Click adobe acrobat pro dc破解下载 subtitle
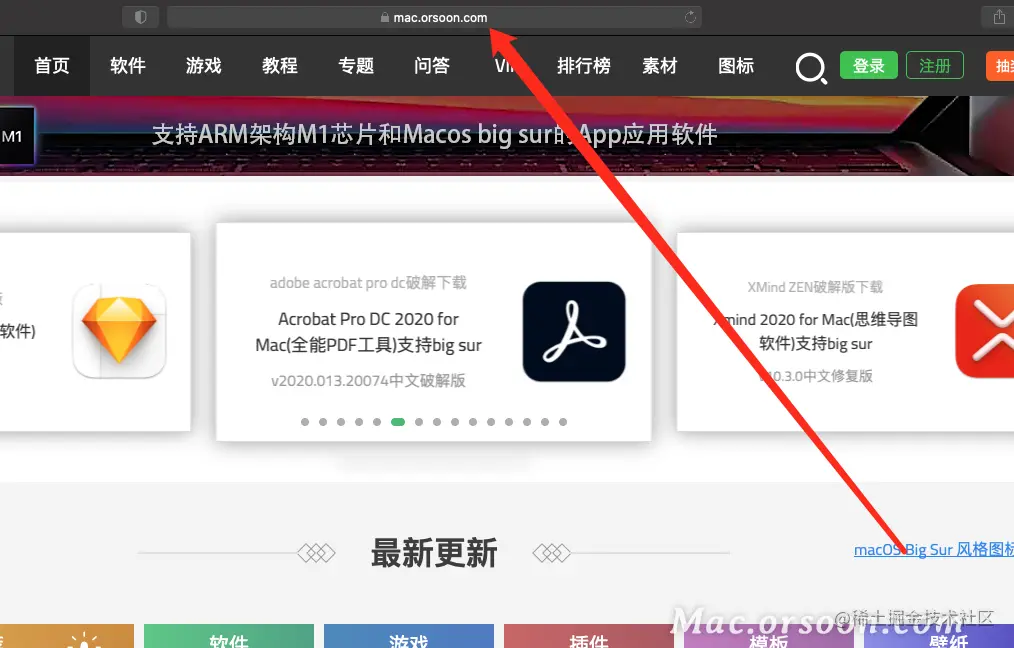1014x648 pixels. [368, 283]
